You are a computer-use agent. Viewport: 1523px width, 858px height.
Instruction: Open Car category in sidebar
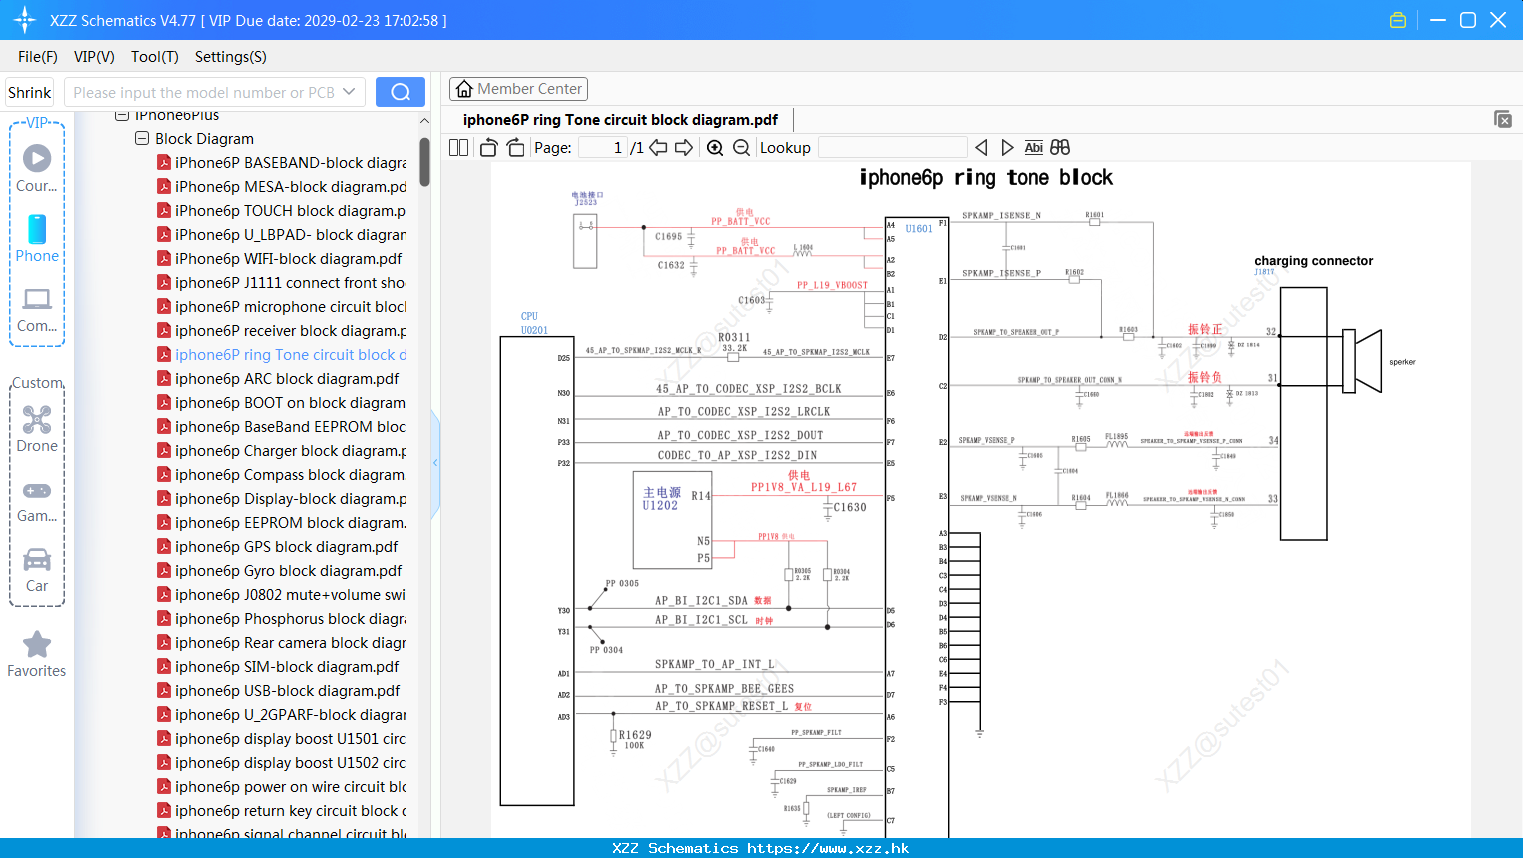37,570
